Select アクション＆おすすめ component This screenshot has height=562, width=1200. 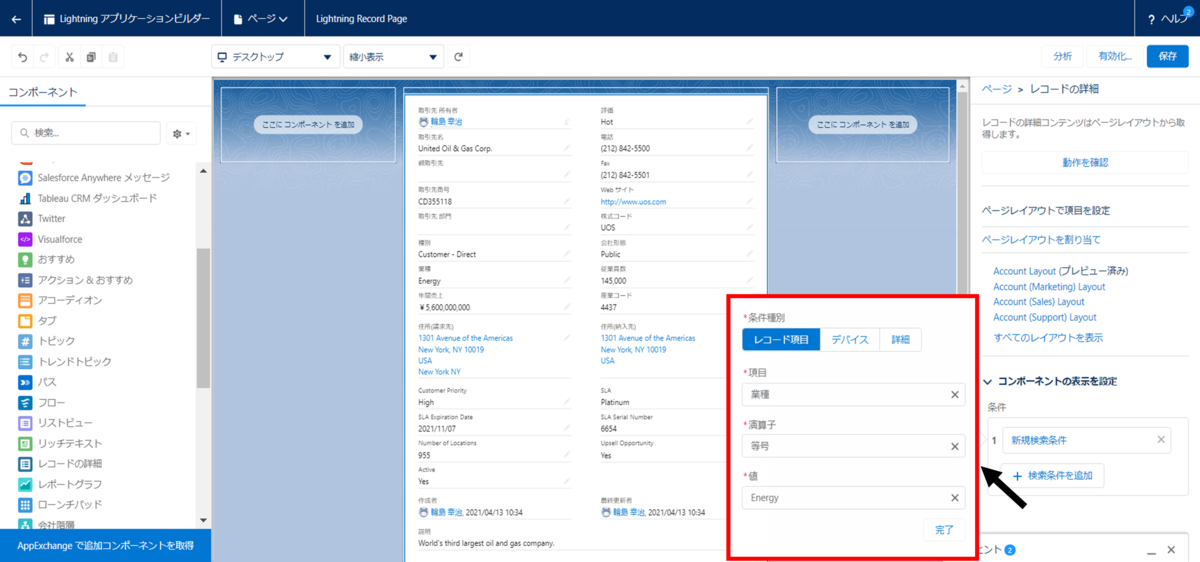pyautogui.click(x=75, y=280)
